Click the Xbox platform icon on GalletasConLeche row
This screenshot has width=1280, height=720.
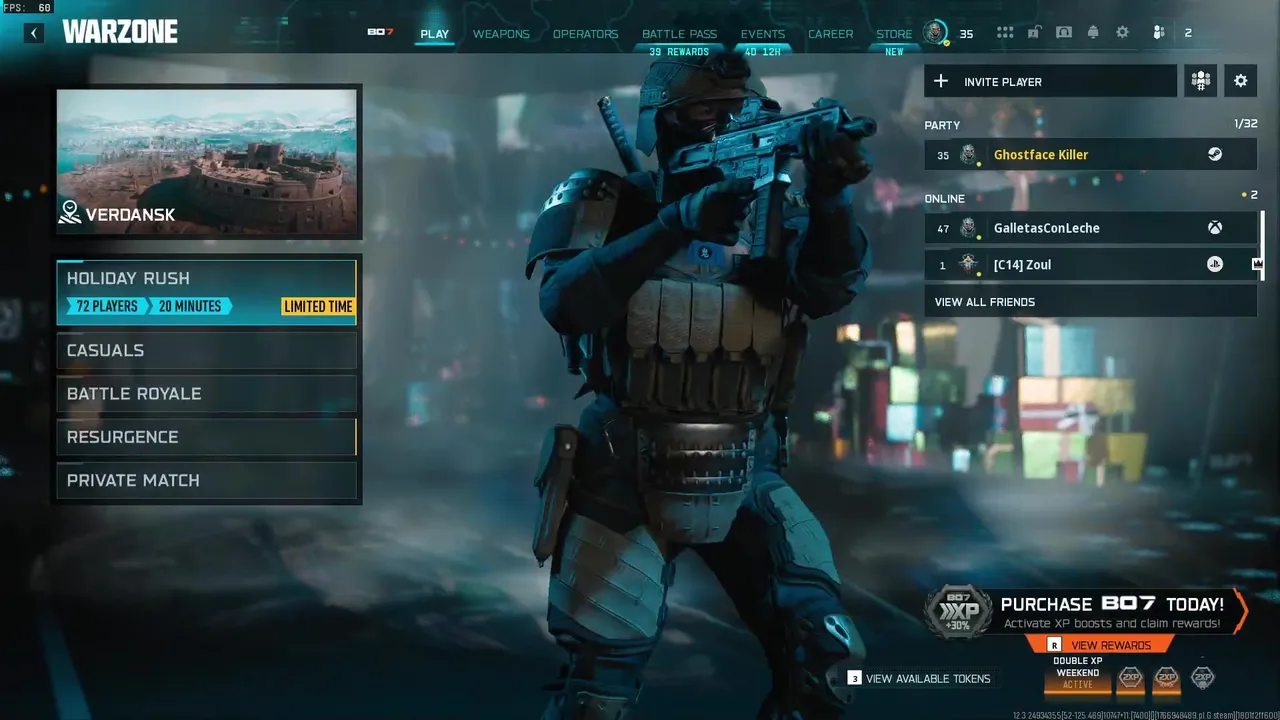[x=1214, y=228]
